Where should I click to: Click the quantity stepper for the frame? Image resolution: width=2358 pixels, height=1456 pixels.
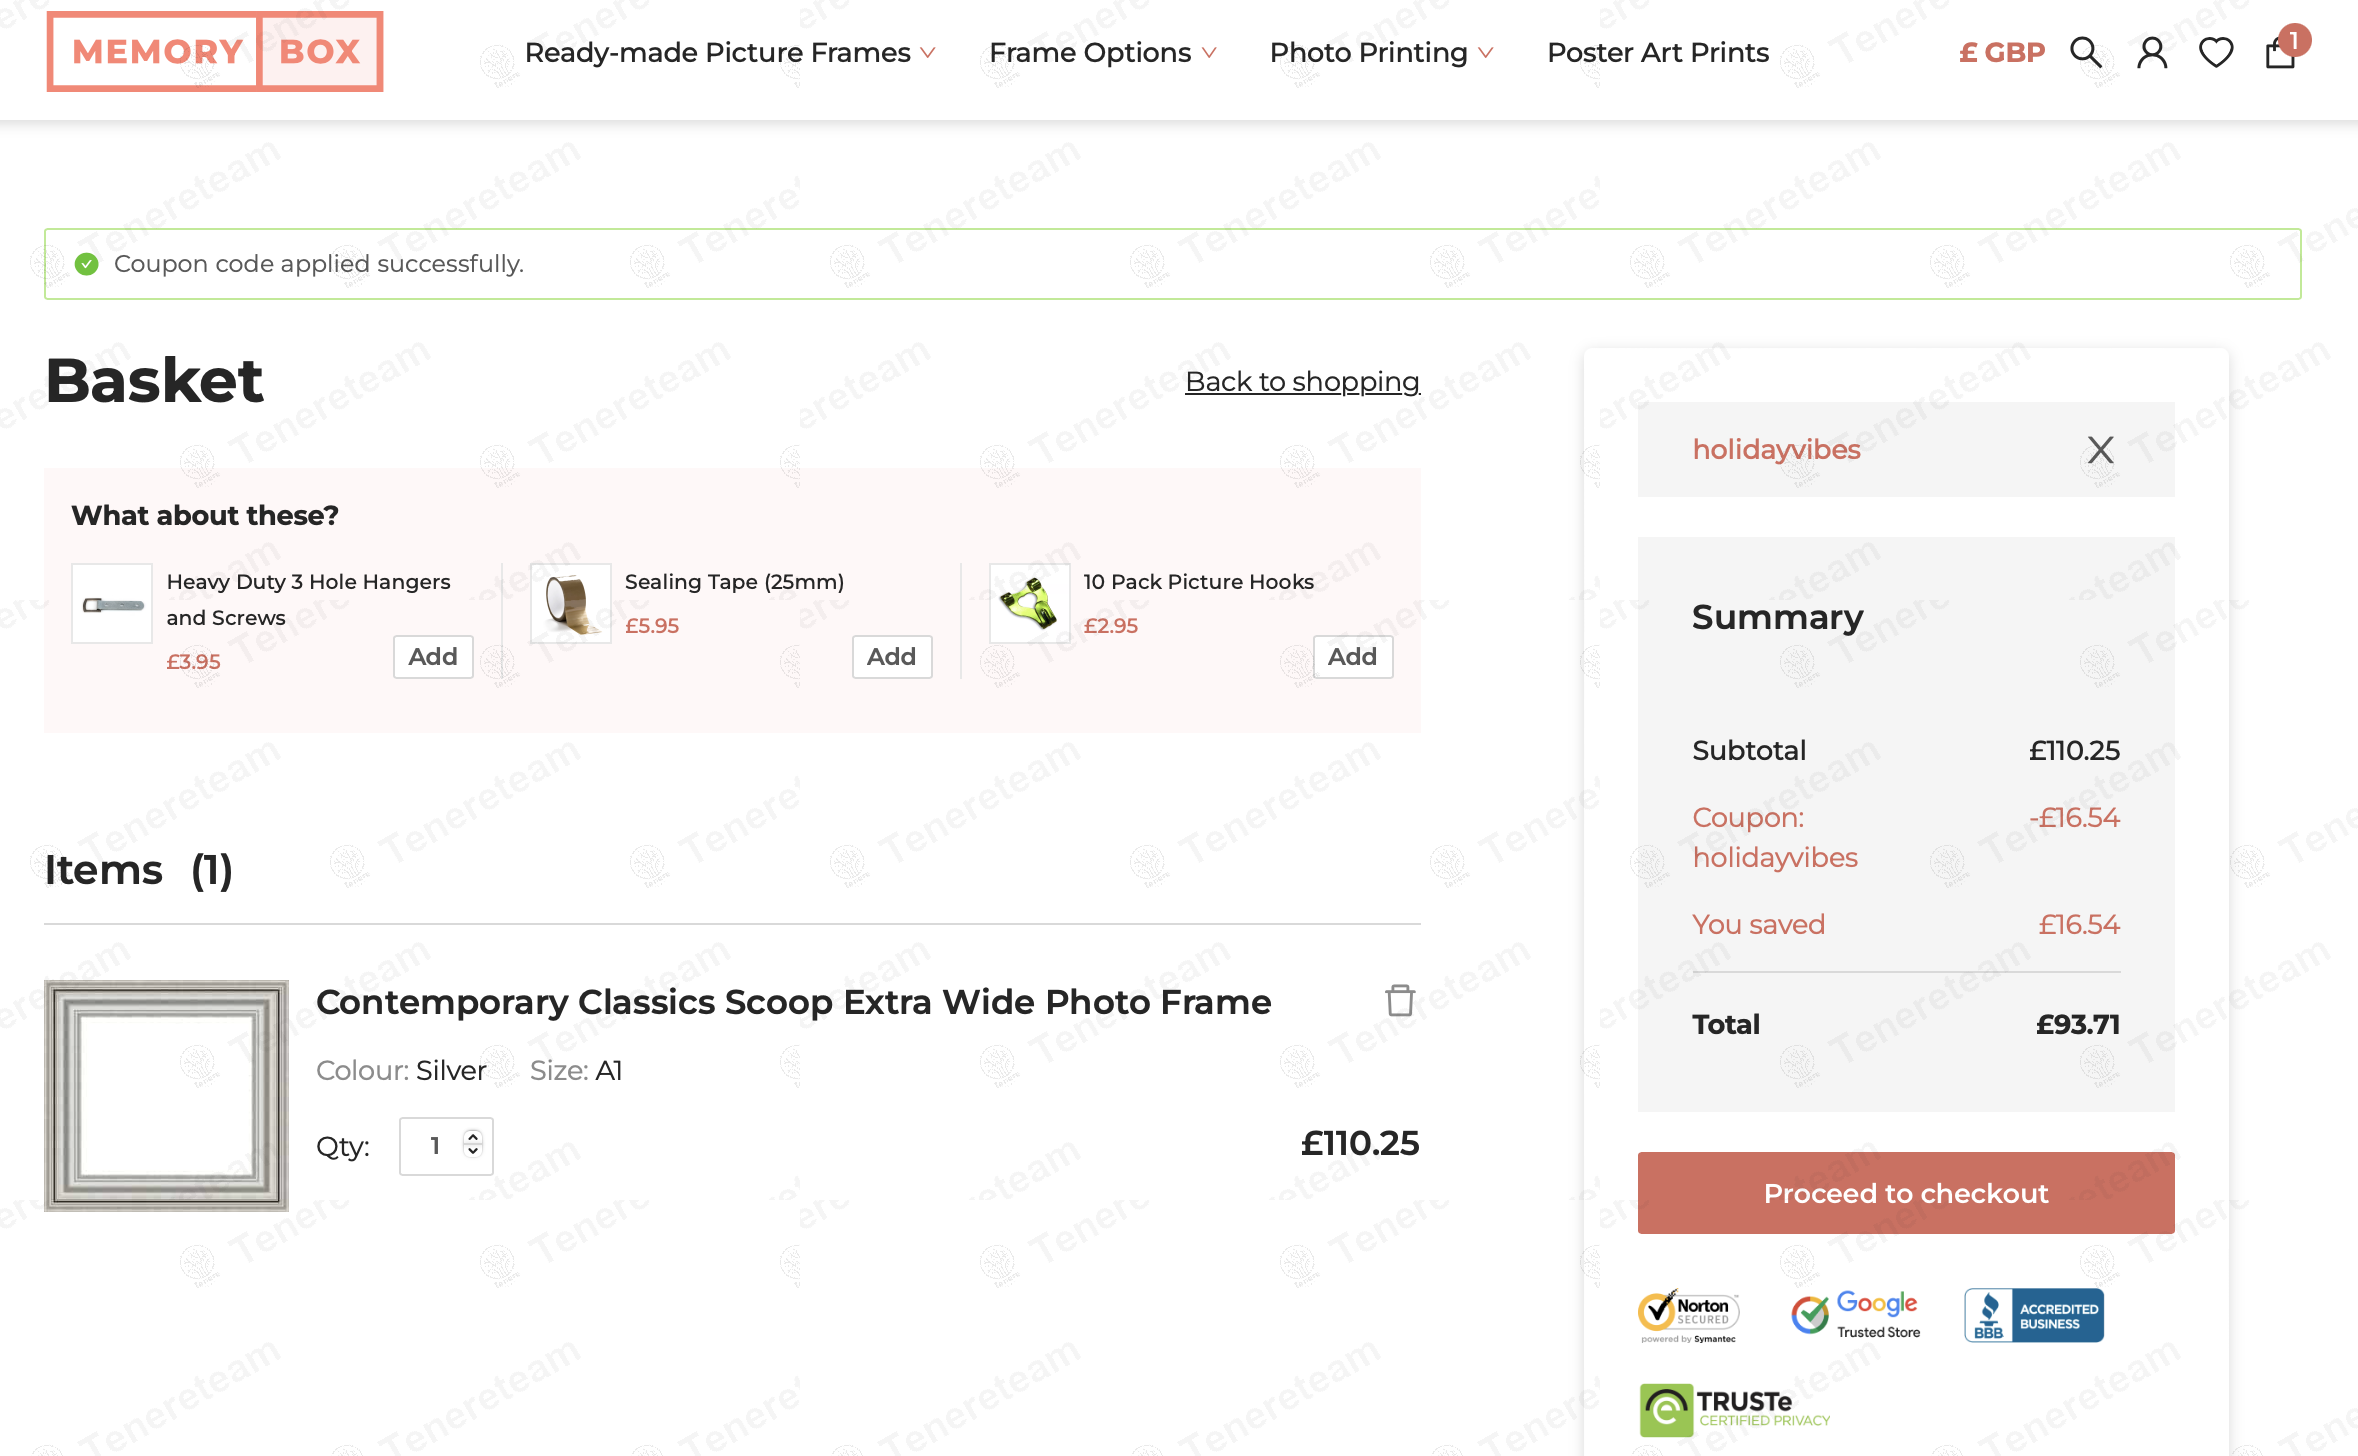pos(473,1144)
